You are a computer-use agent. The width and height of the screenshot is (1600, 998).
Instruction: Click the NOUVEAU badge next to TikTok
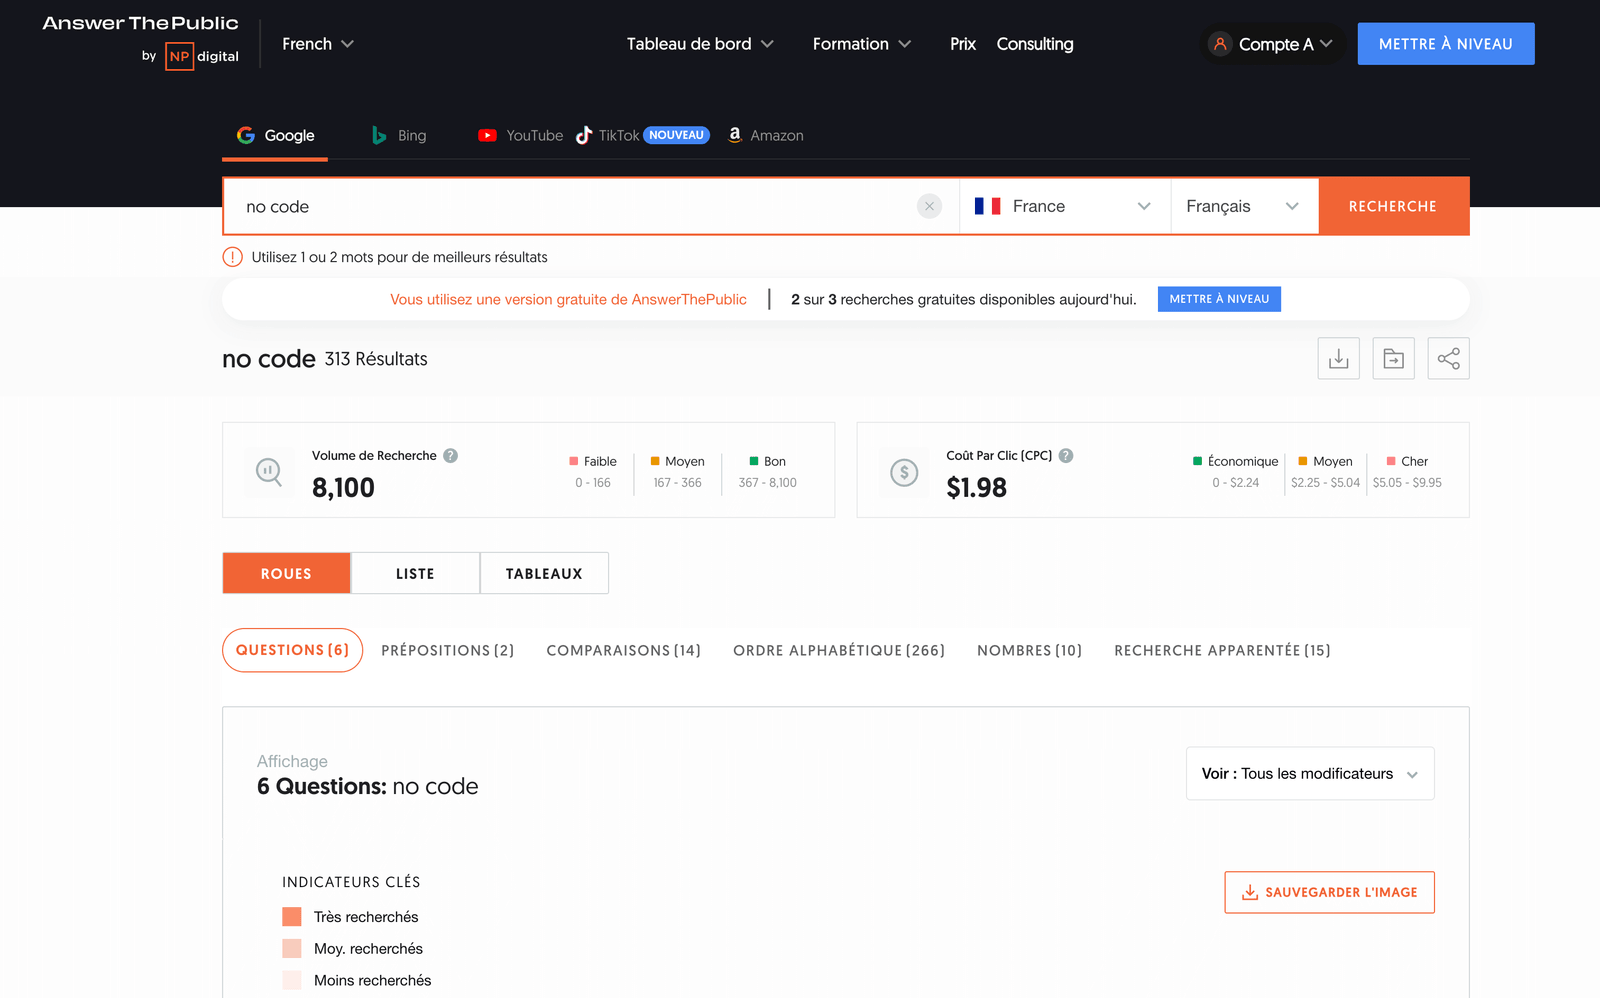click(677, 135)
